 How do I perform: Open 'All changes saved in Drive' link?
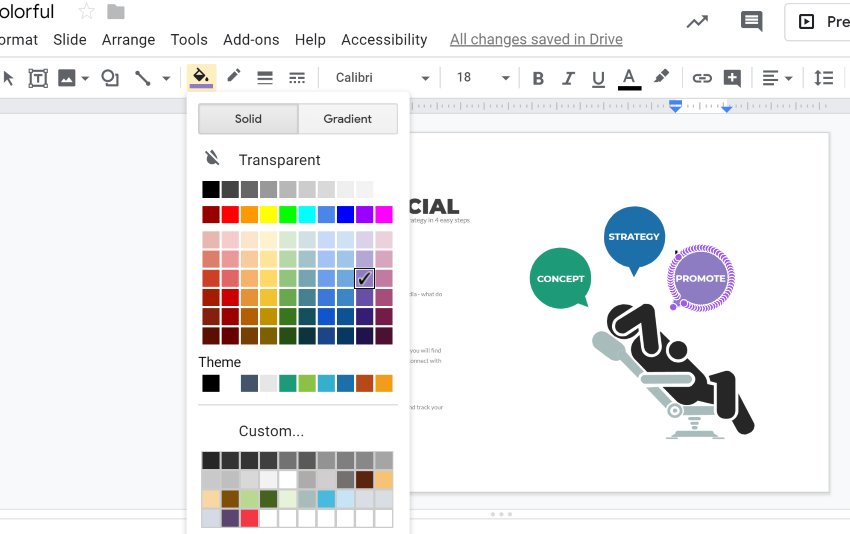click(536, 40)
